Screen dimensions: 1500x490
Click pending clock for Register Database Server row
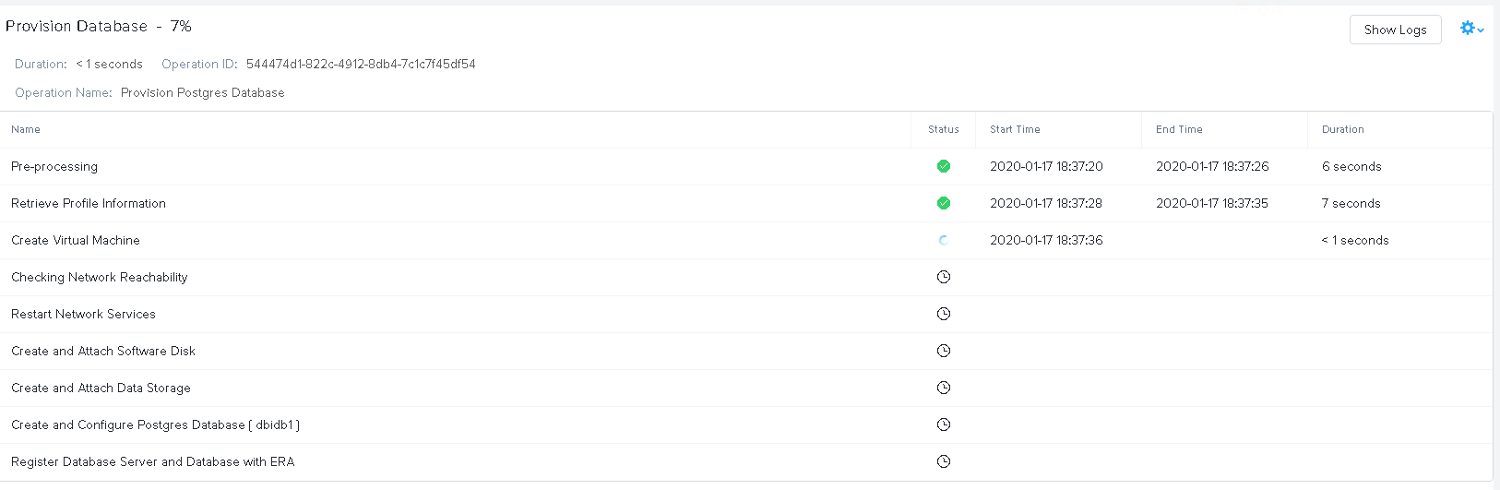943,462
